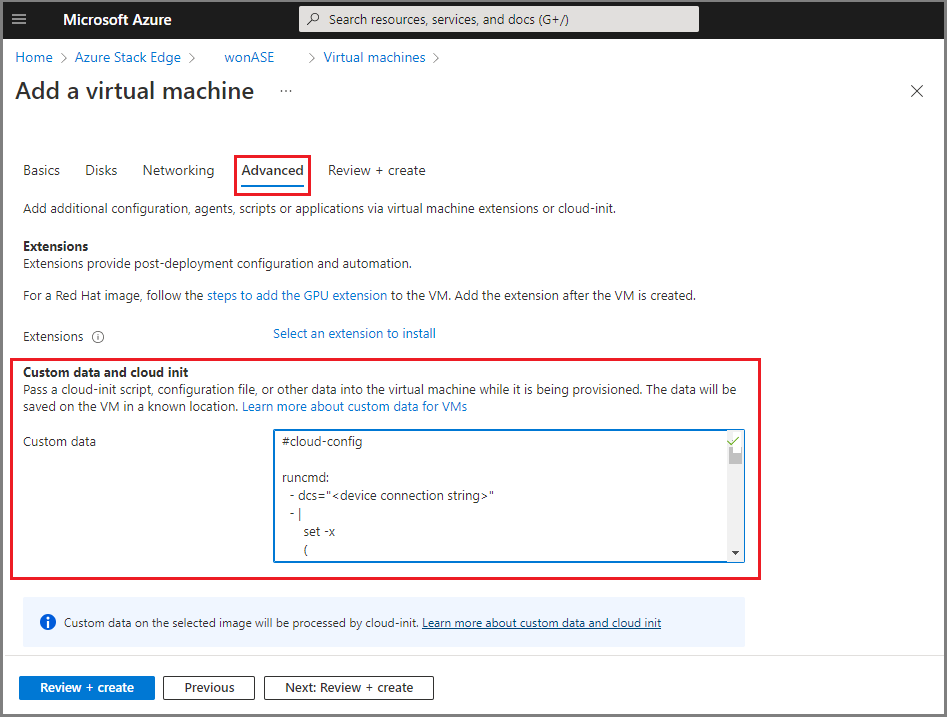The image size is (947, 717).
Task: Select the Review + create tab
Action: [376, 170]
